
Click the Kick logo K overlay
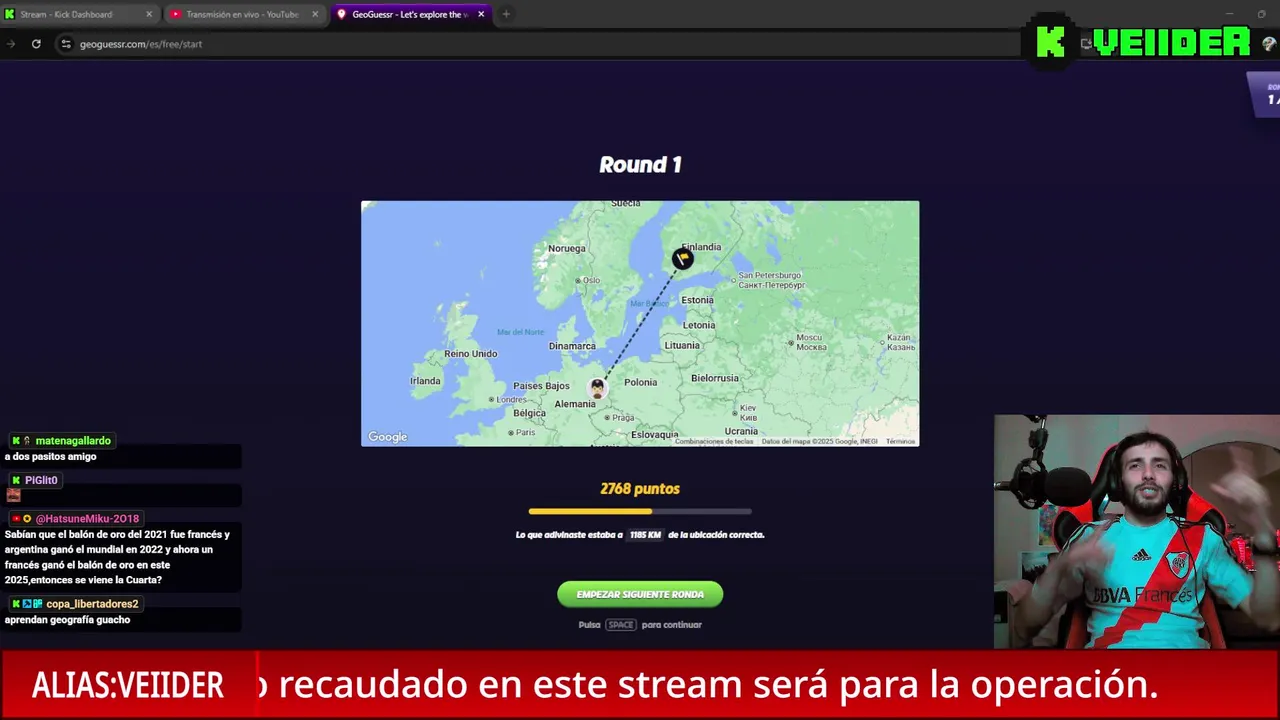(1050, 41)
